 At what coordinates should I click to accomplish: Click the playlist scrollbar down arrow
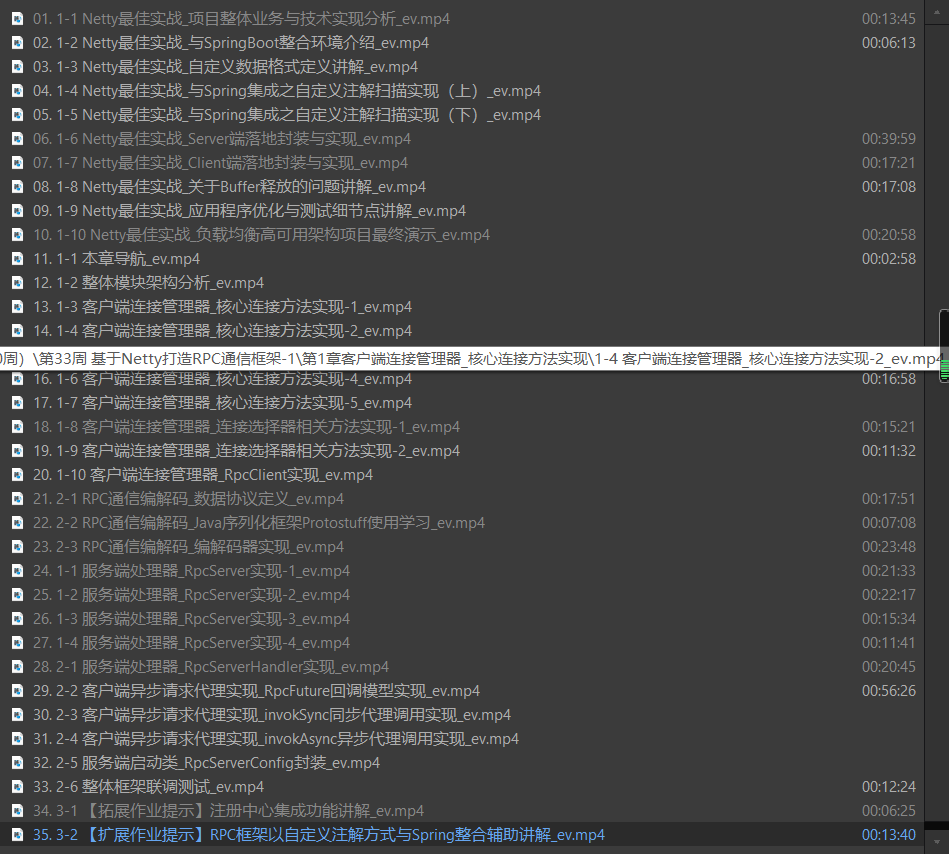tap(938, 841)
